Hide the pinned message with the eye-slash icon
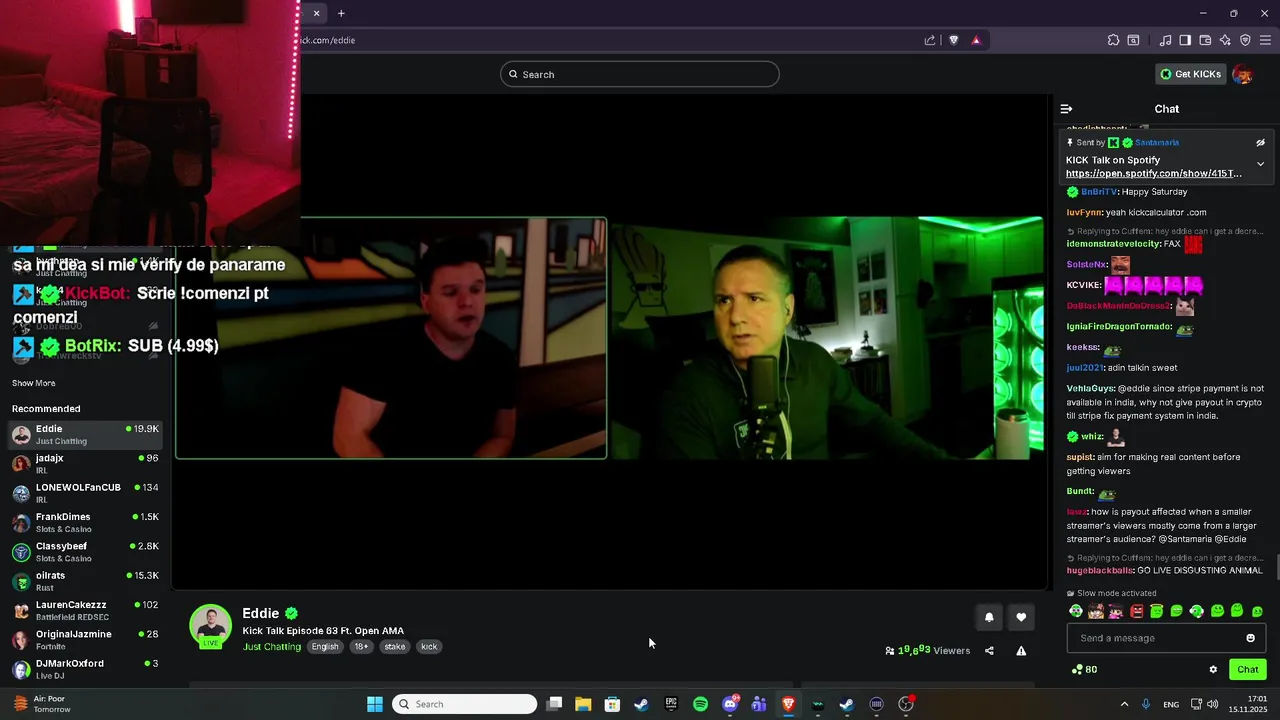The width and height of the screenshot is (1280, 720). [x=1260, y=143]
